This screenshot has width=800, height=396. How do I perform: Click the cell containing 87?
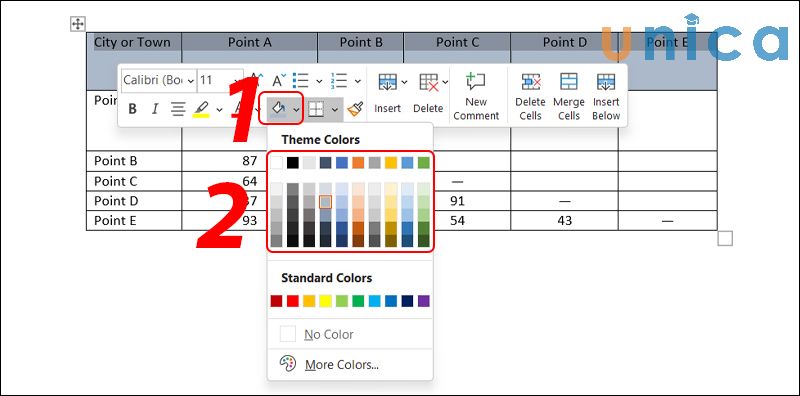pyautogui.click(x=249, y=161)
